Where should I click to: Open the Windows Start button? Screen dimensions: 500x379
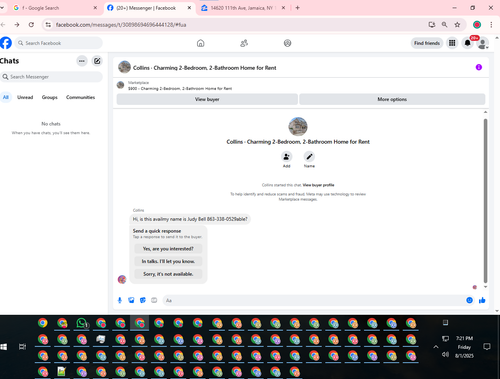coord(4,347)
